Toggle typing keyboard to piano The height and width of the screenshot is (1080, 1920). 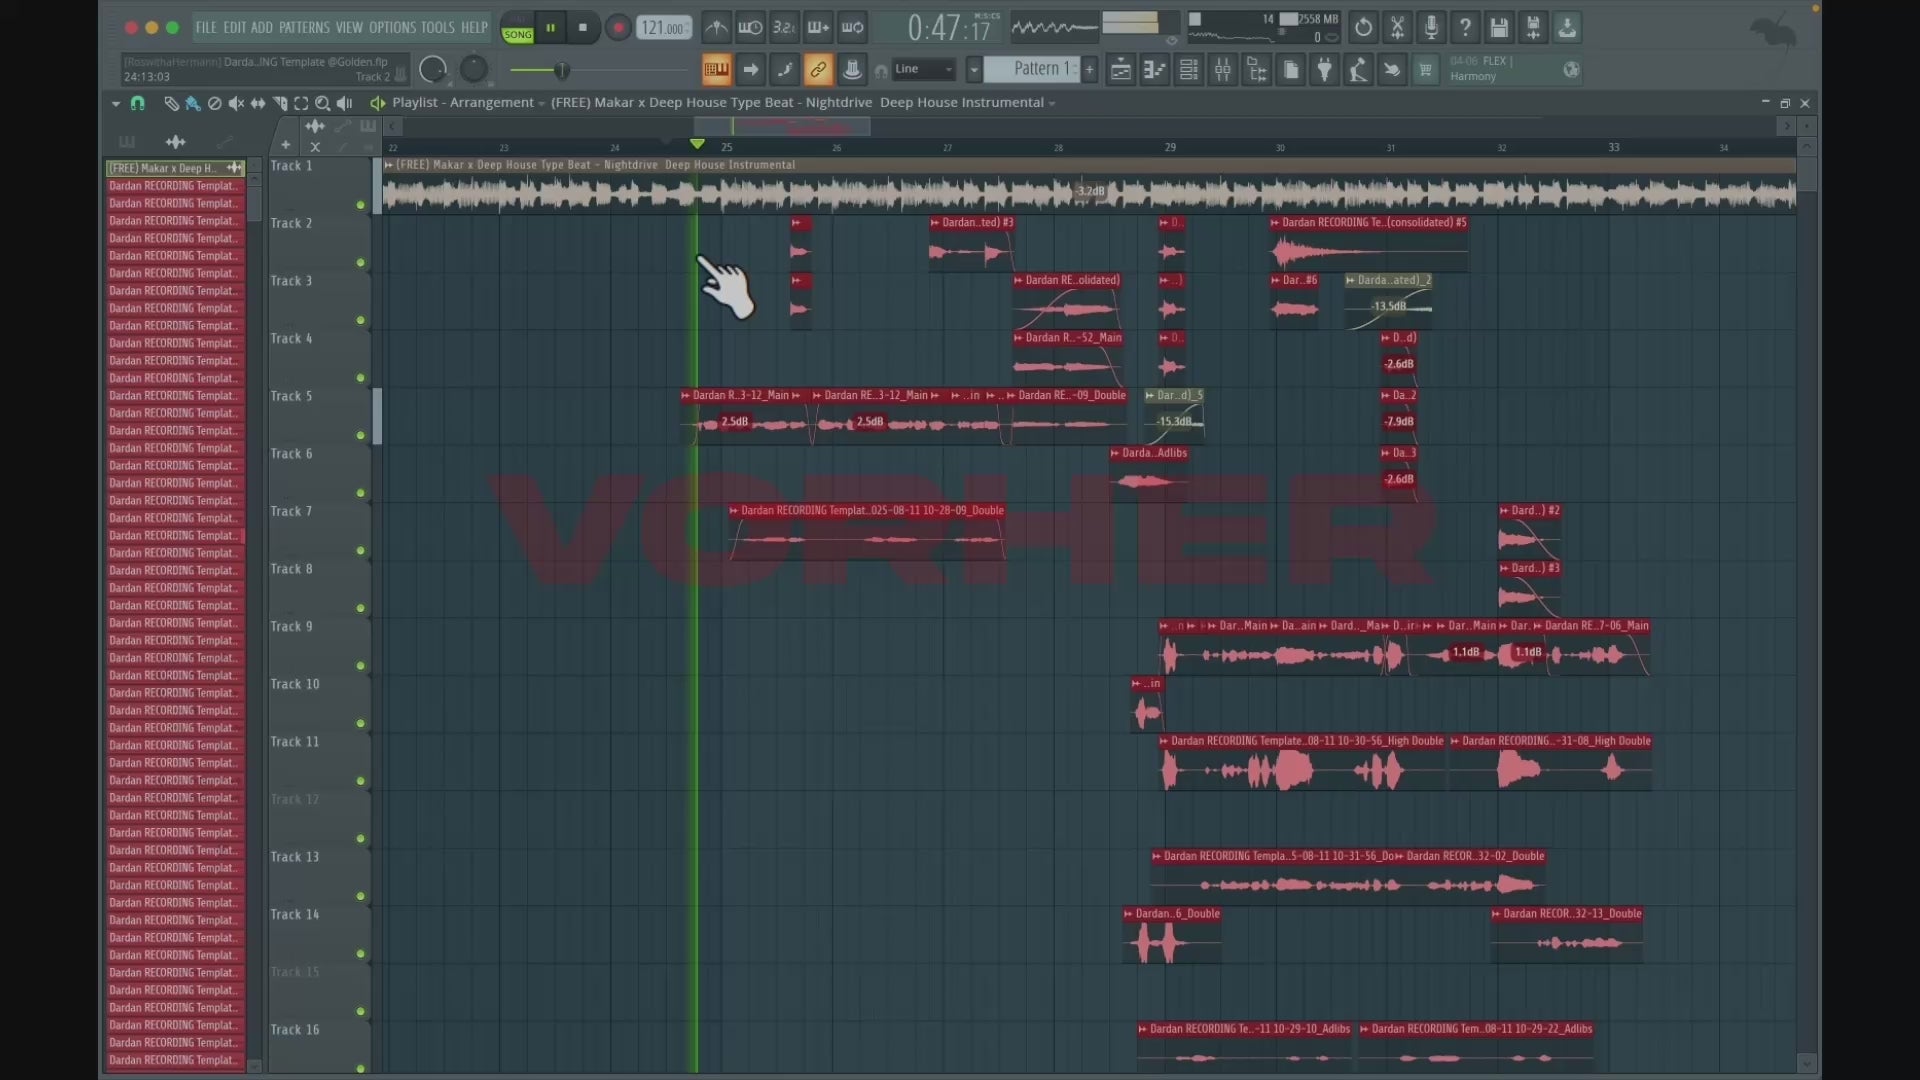tap(716, 70)
